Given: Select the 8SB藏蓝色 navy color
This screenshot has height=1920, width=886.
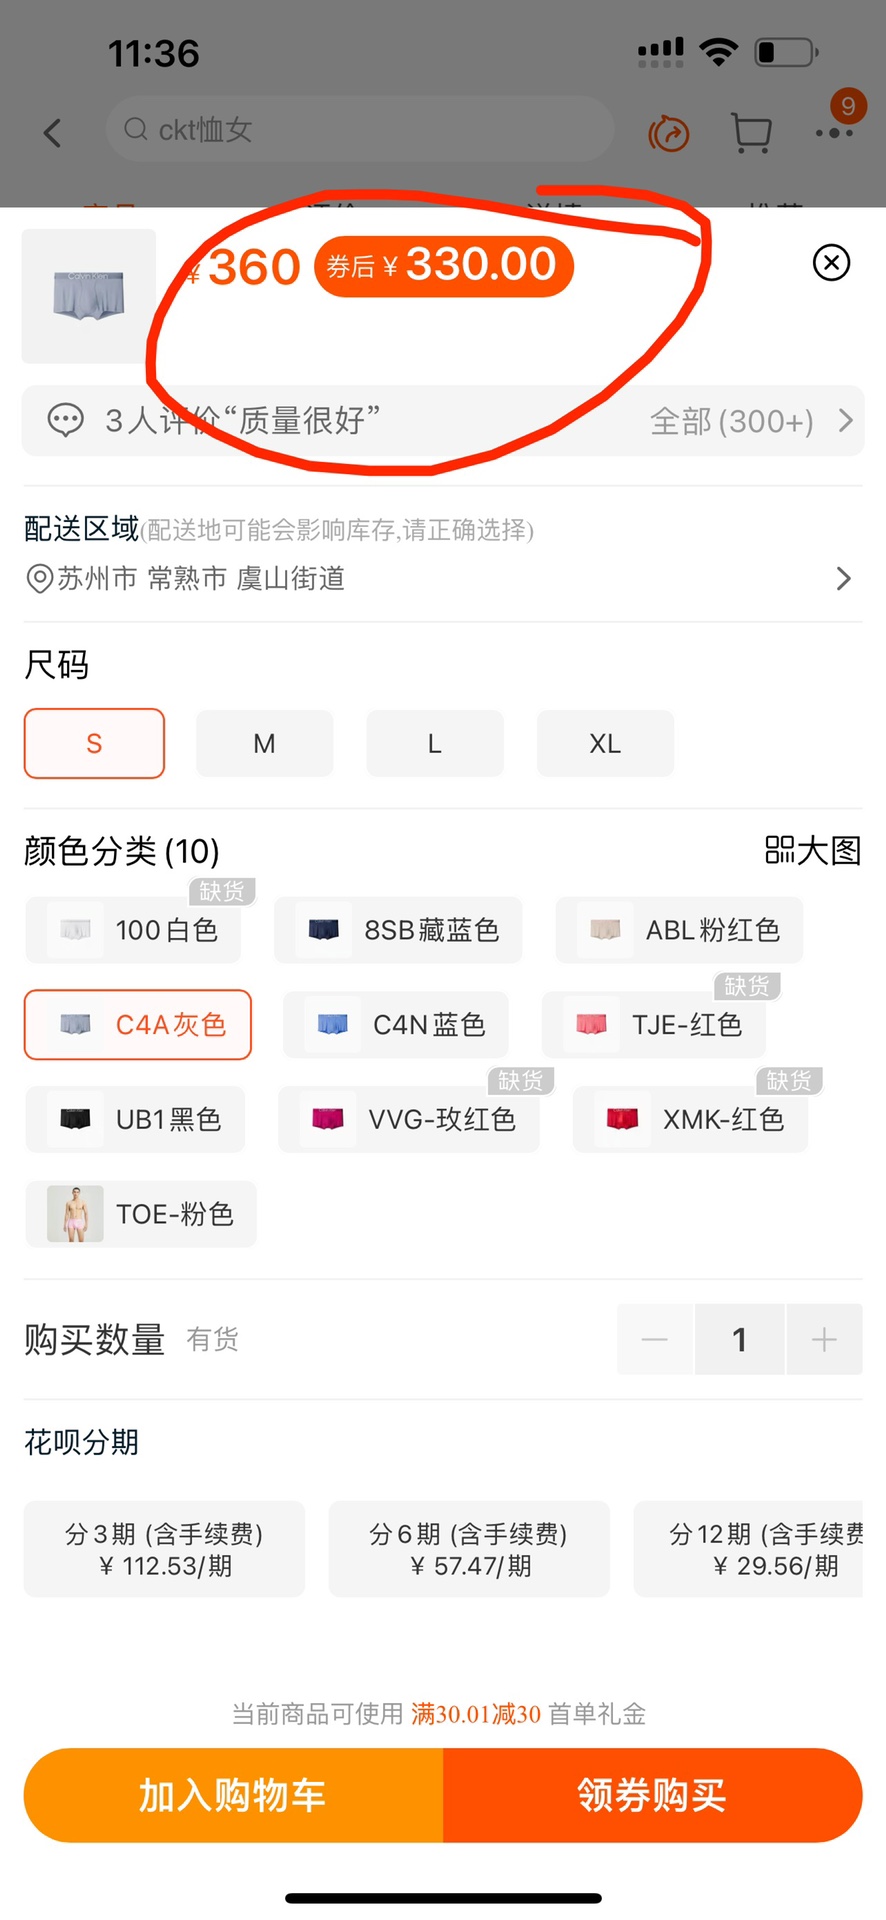Looking at the screenshot, I should coord(398,930).
